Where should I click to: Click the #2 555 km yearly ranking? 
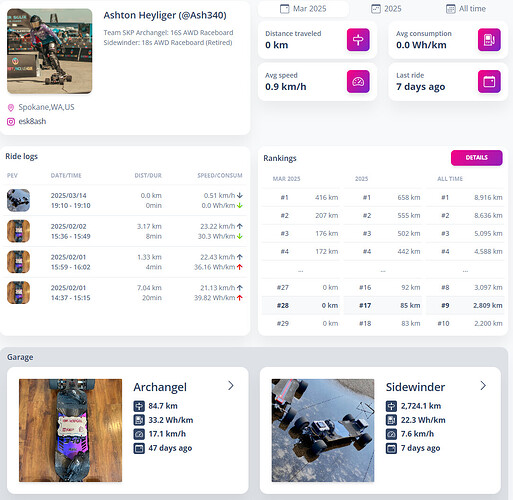[383, 216]
